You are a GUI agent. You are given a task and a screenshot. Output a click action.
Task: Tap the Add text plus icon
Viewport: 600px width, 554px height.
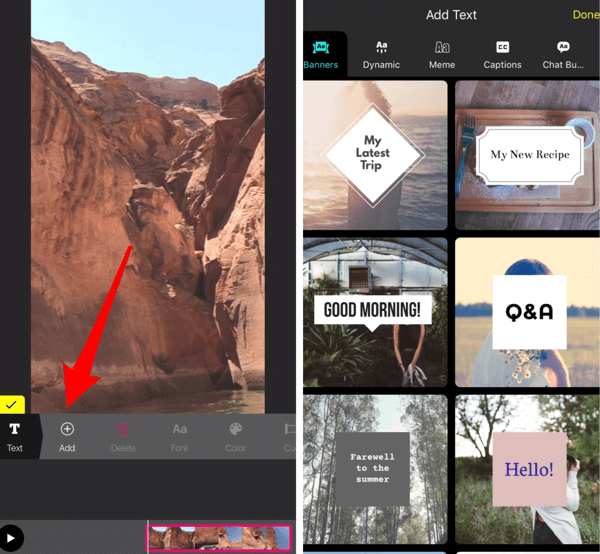pyautogui.click(x=67, y=429)
